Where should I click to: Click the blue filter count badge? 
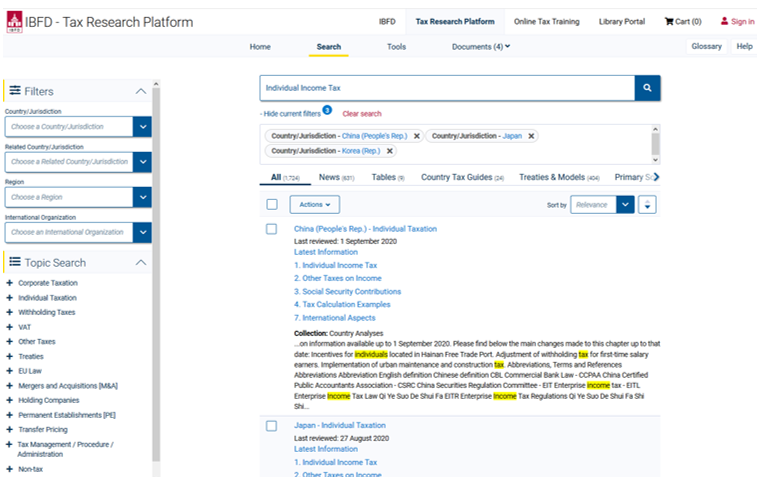click(x=327, y=110)
